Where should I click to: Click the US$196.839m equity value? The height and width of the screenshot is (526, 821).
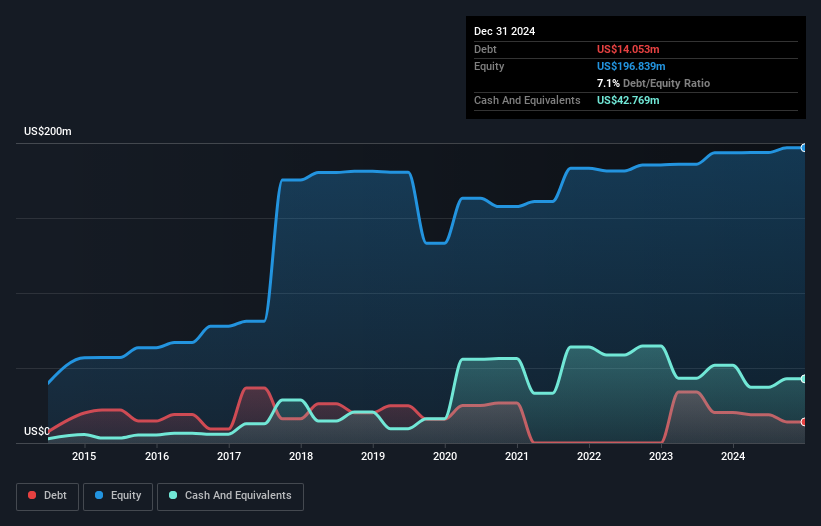(631, 66)
